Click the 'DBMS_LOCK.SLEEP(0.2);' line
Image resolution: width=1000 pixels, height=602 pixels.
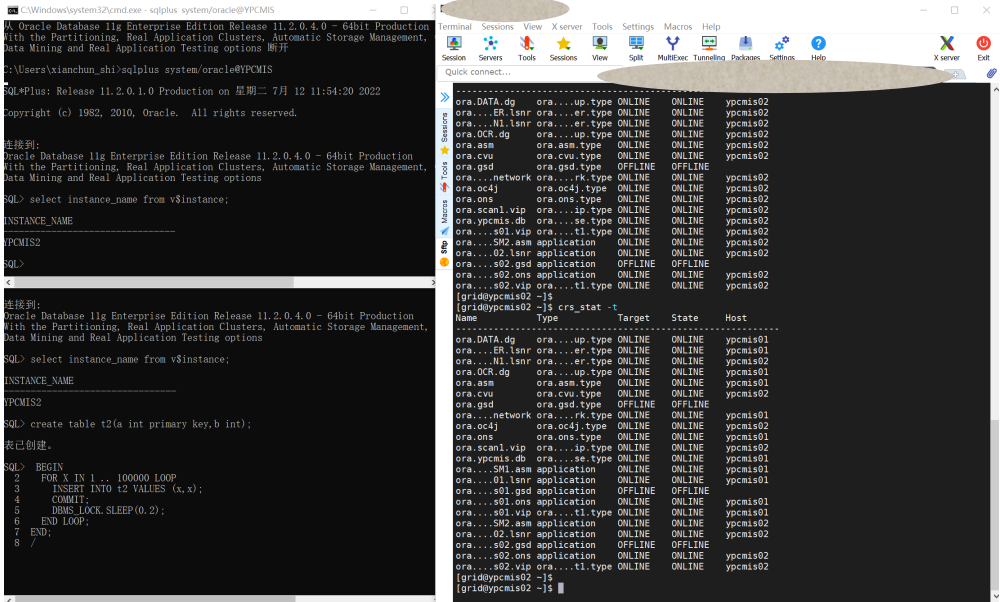[108, 510]
